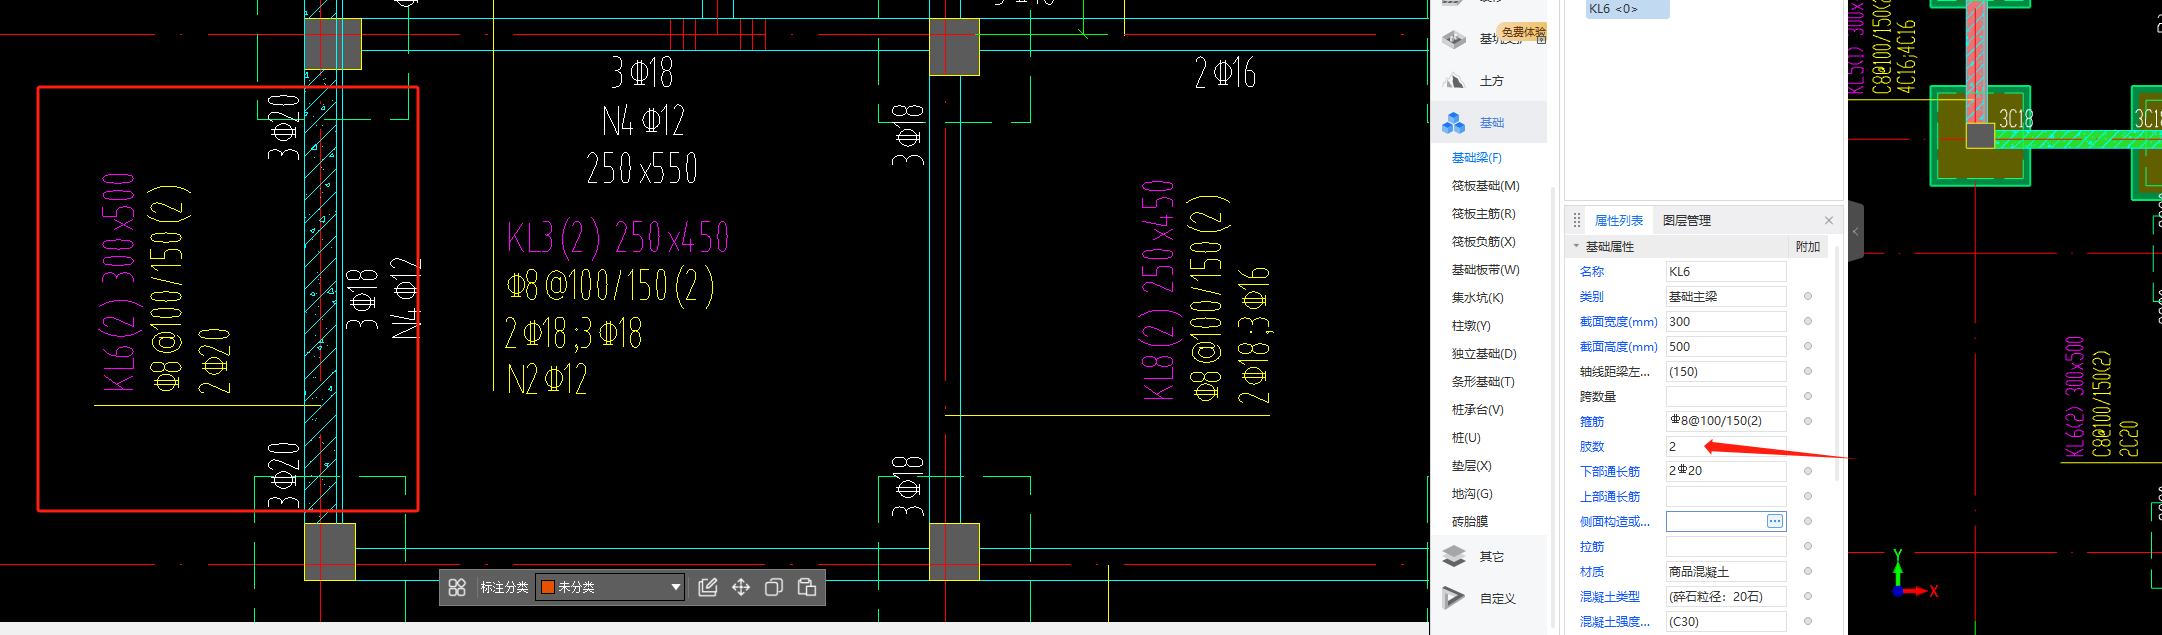
Task: Select the 土方 category icon
Action: (x=1454, y=81)
